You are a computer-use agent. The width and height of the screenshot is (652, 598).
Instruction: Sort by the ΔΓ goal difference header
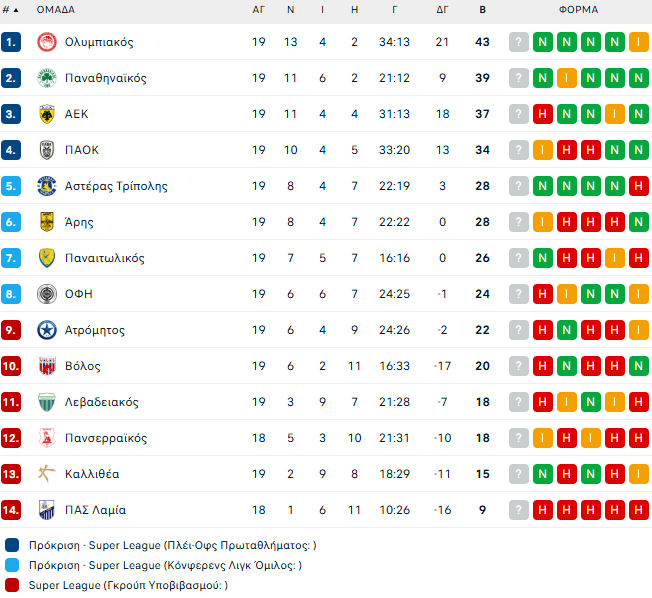(442, 10)
